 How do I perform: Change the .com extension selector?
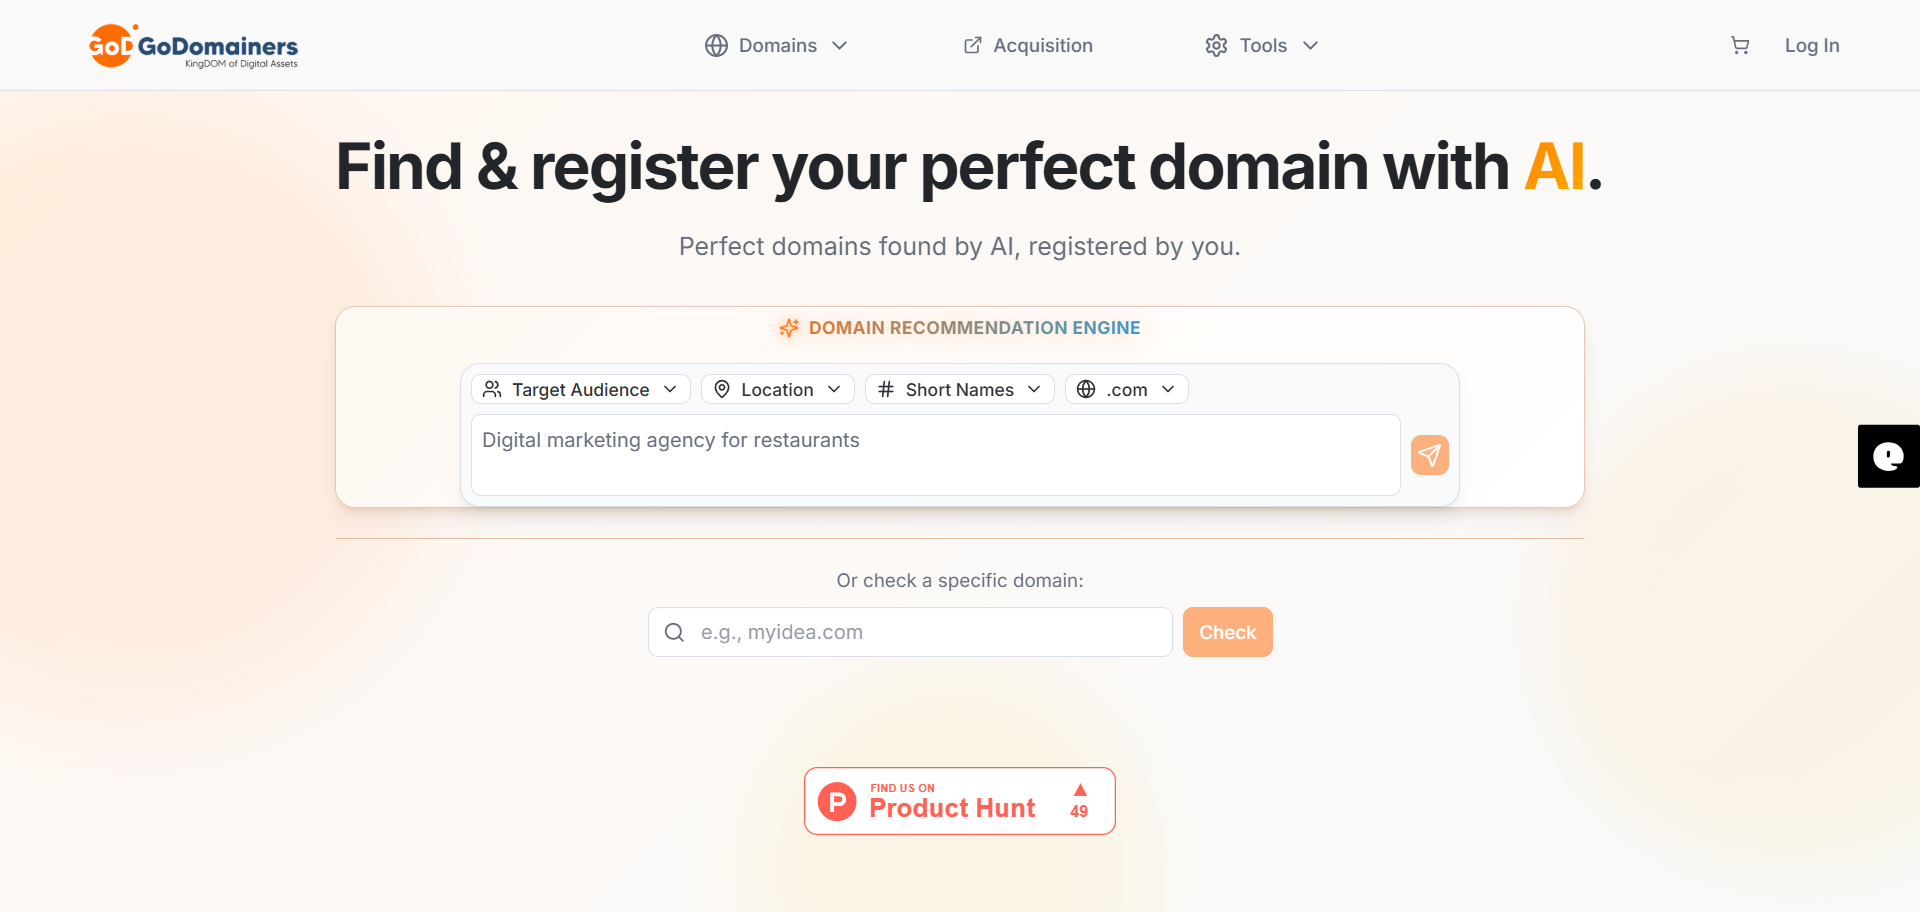coord(1127,389)
